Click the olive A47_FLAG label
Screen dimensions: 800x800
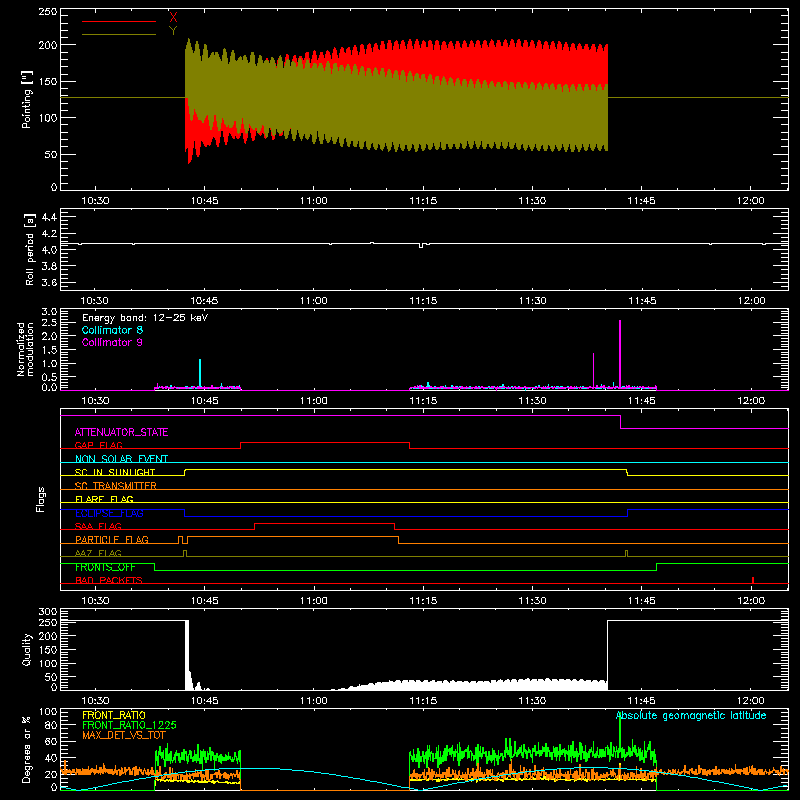point(98,553)
